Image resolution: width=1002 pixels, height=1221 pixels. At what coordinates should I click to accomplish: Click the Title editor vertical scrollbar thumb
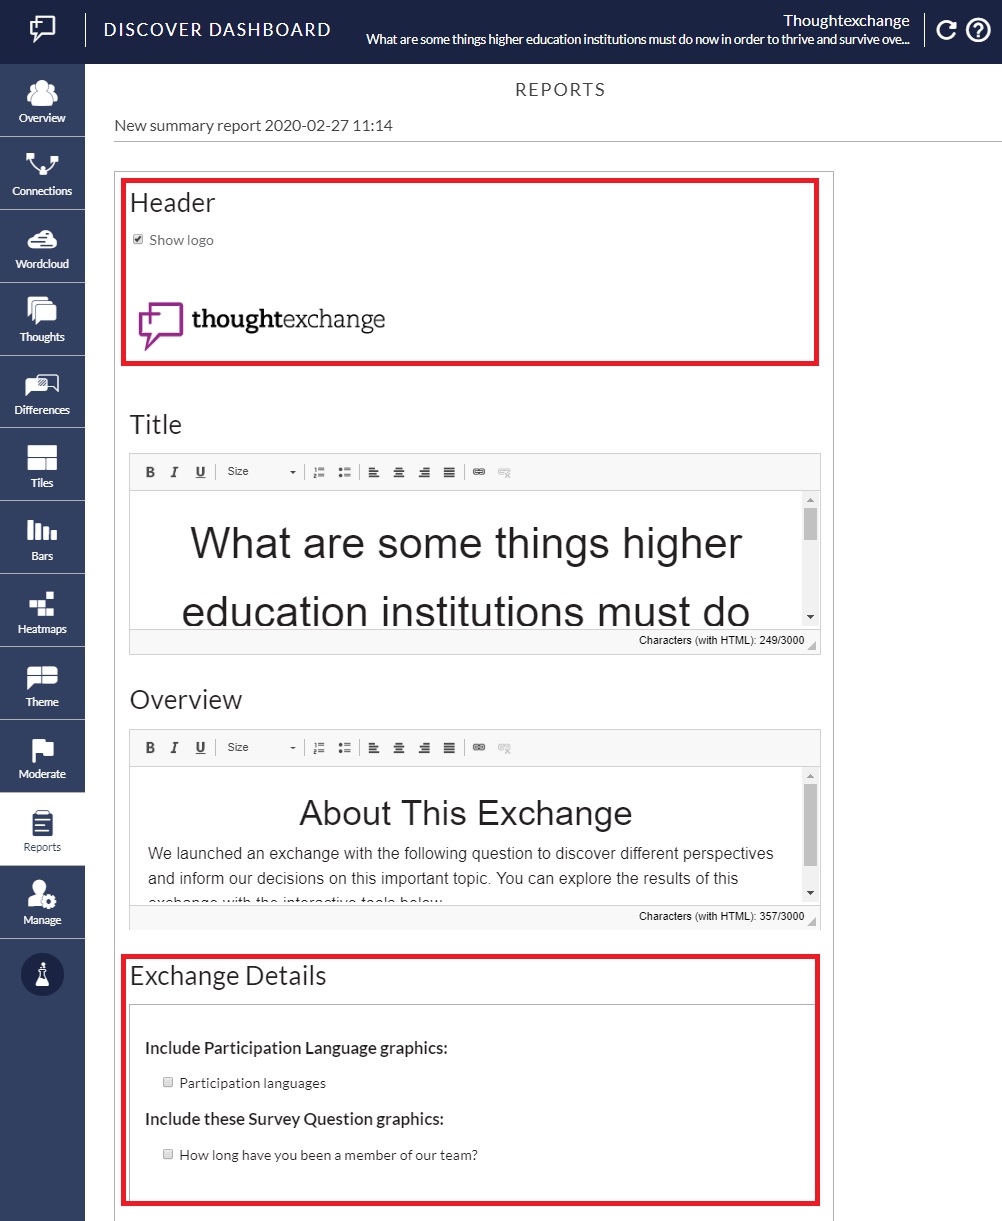811,524
